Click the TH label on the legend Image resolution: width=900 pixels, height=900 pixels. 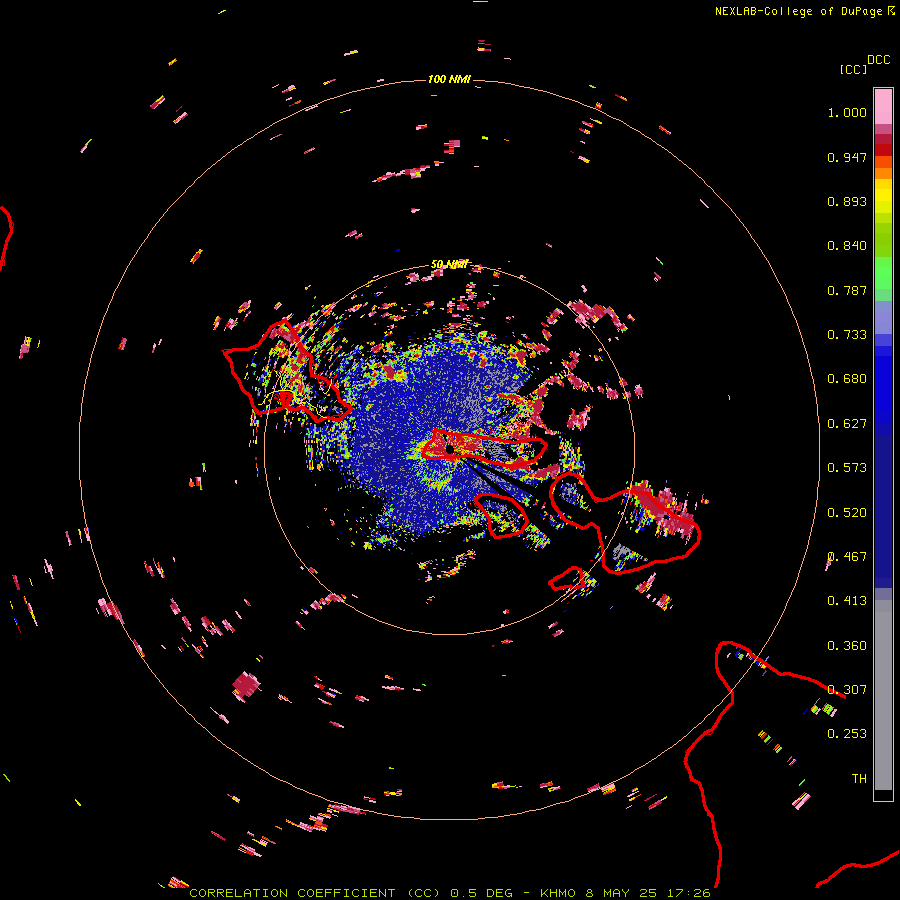tap(859, 779)
